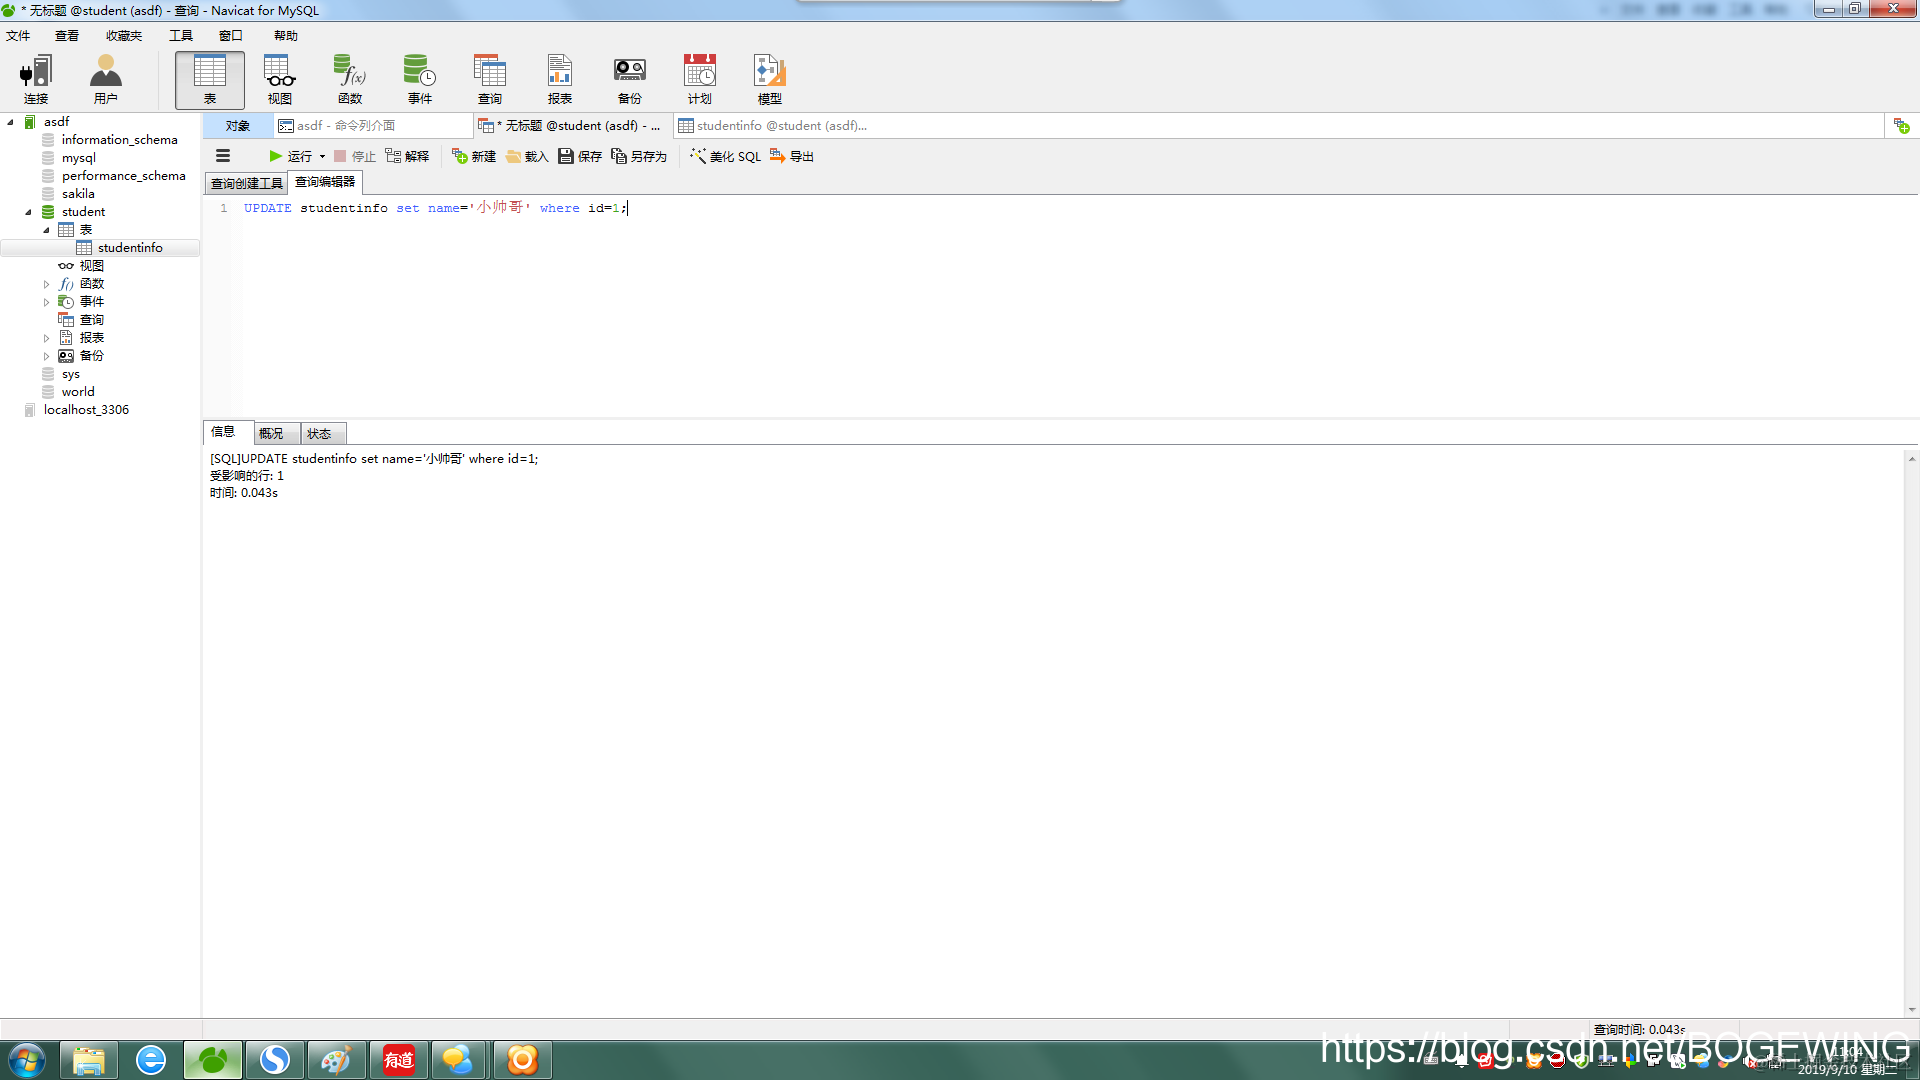
Task: Open the 有道 app in taskbar
Action: 399,1059
